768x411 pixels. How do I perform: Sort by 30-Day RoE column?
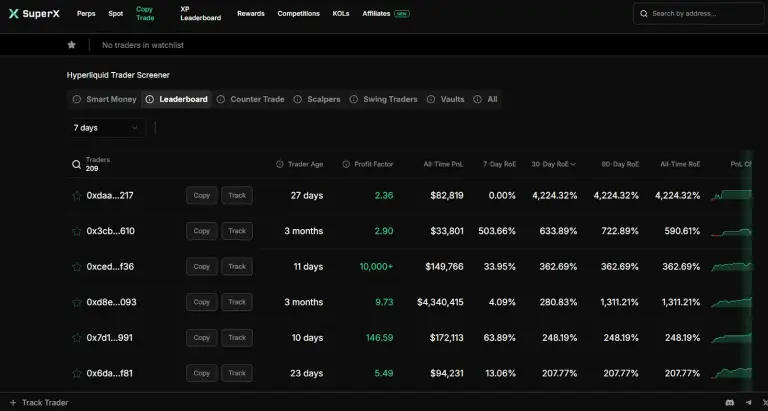[553, 165]
